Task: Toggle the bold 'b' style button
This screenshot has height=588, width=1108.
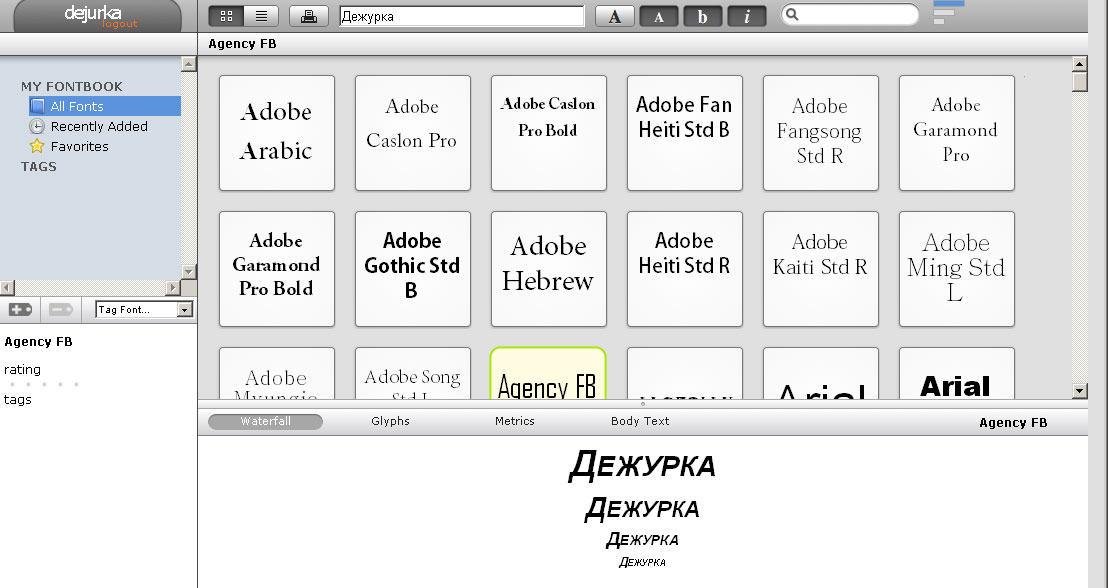Action: (703, 16)
